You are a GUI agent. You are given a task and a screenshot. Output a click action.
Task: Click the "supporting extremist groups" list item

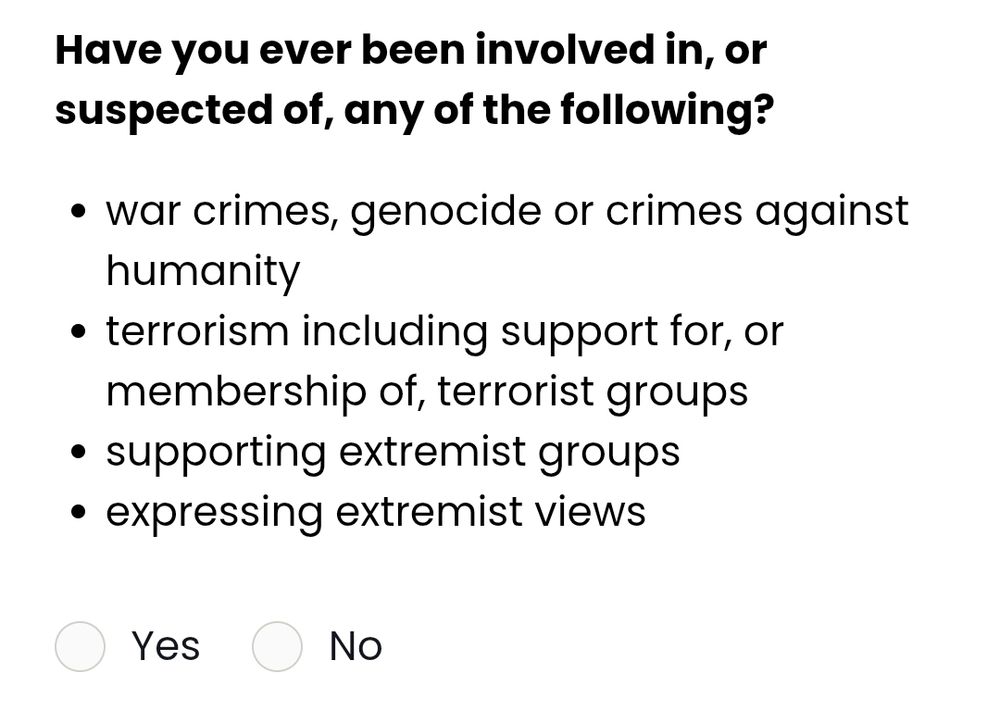(x=393, y=452)
